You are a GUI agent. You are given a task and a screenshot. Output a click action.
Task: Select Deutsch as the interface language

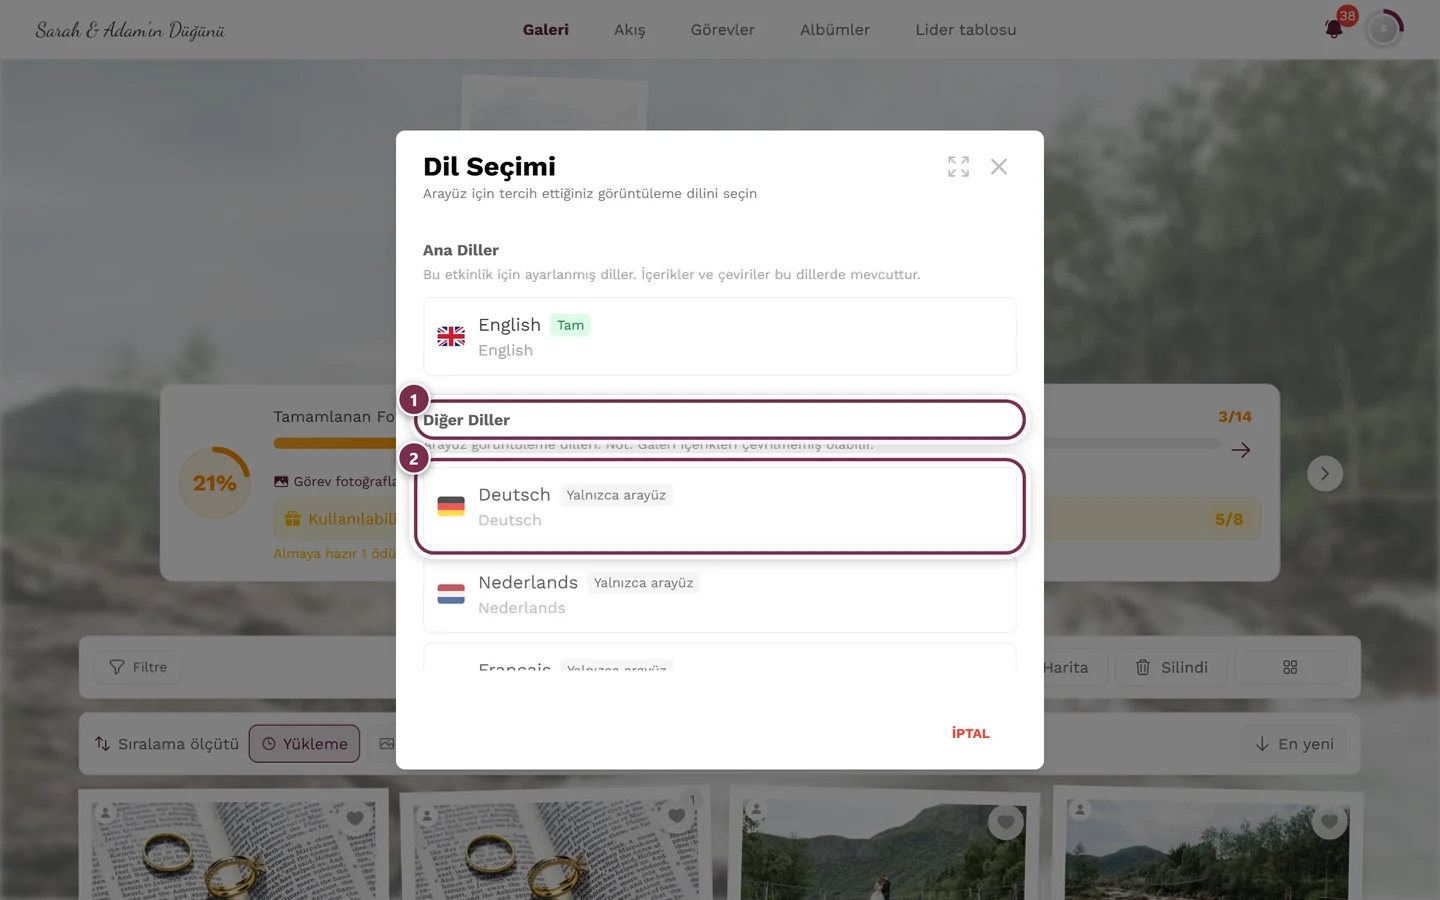point(720,507)
